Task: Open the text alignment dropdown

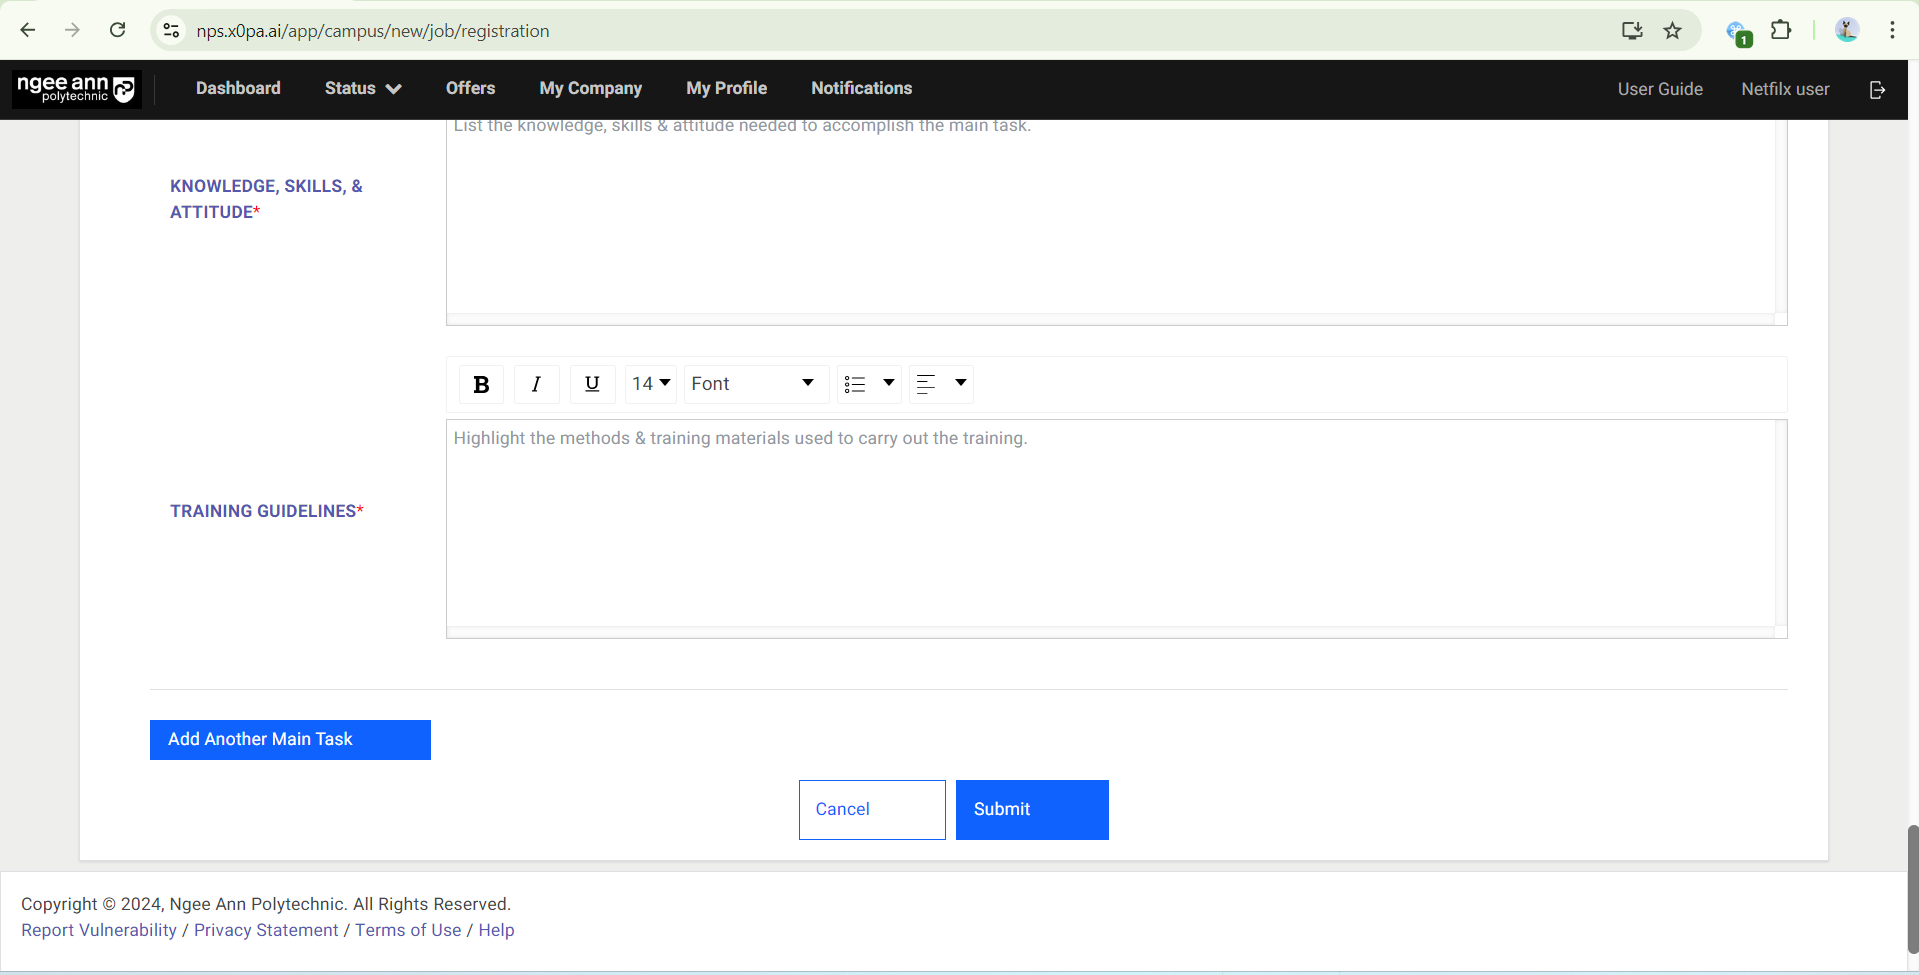Action: (x=941, y=384)
